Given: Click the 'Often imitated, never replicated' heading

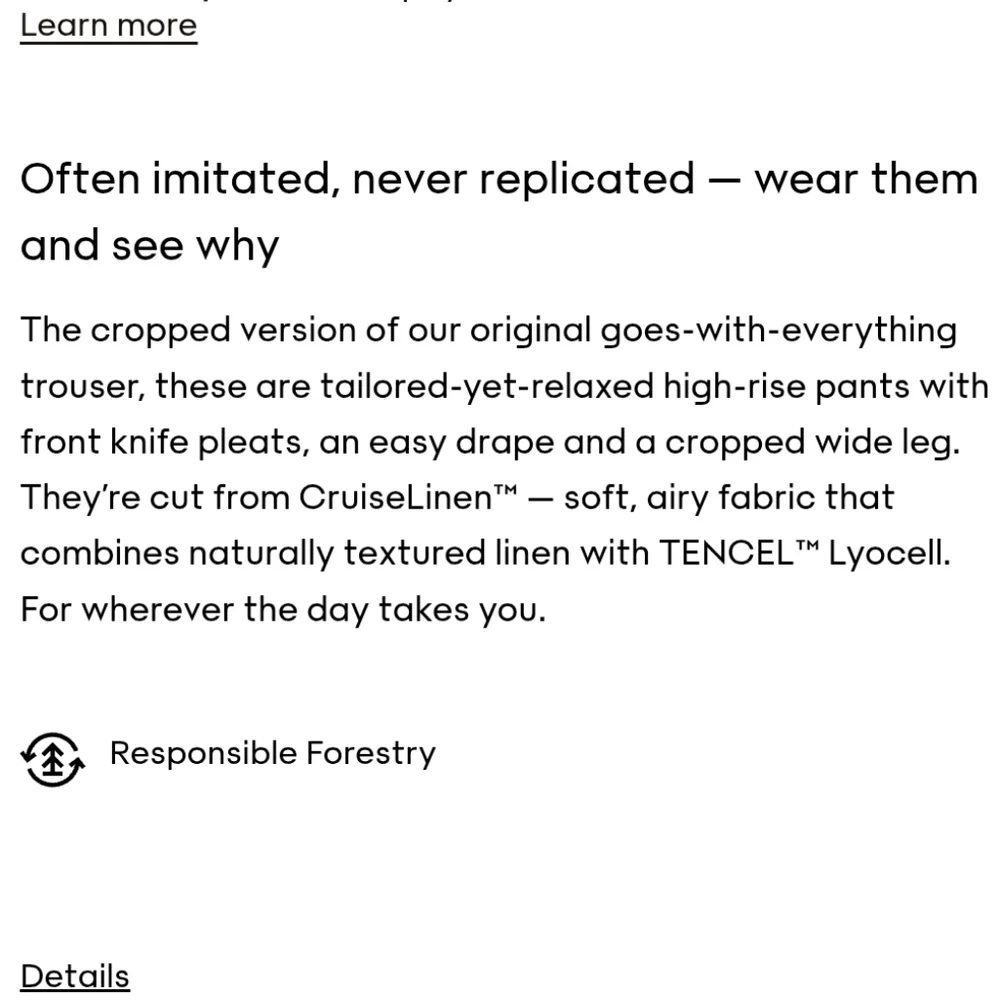Looking at the screenshot, I should (358, 179).
